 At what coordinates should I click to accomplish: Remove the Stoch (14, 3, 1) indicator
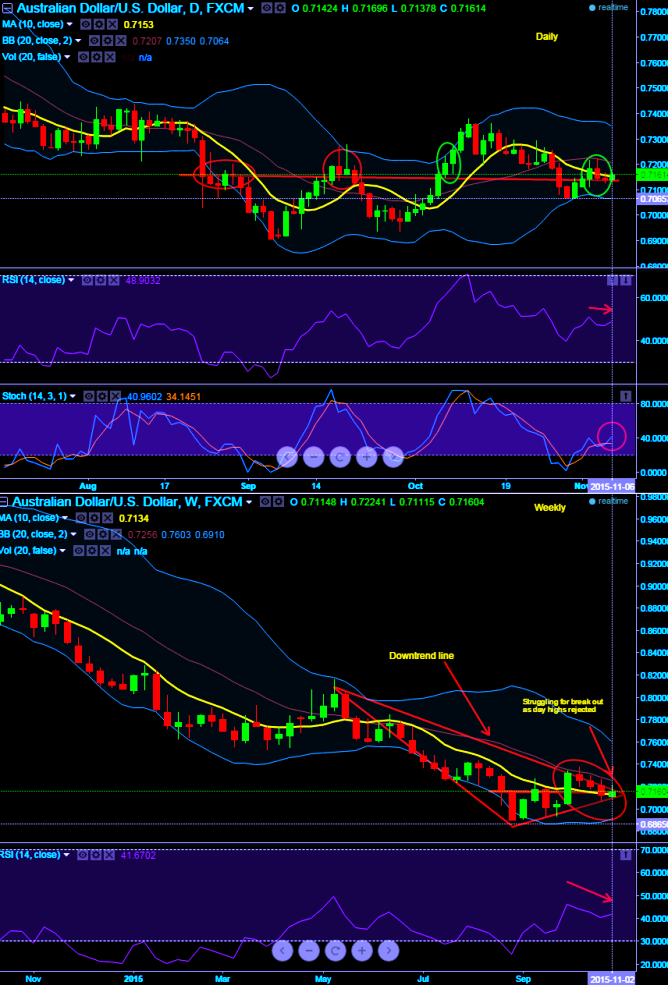click(115, 396)
